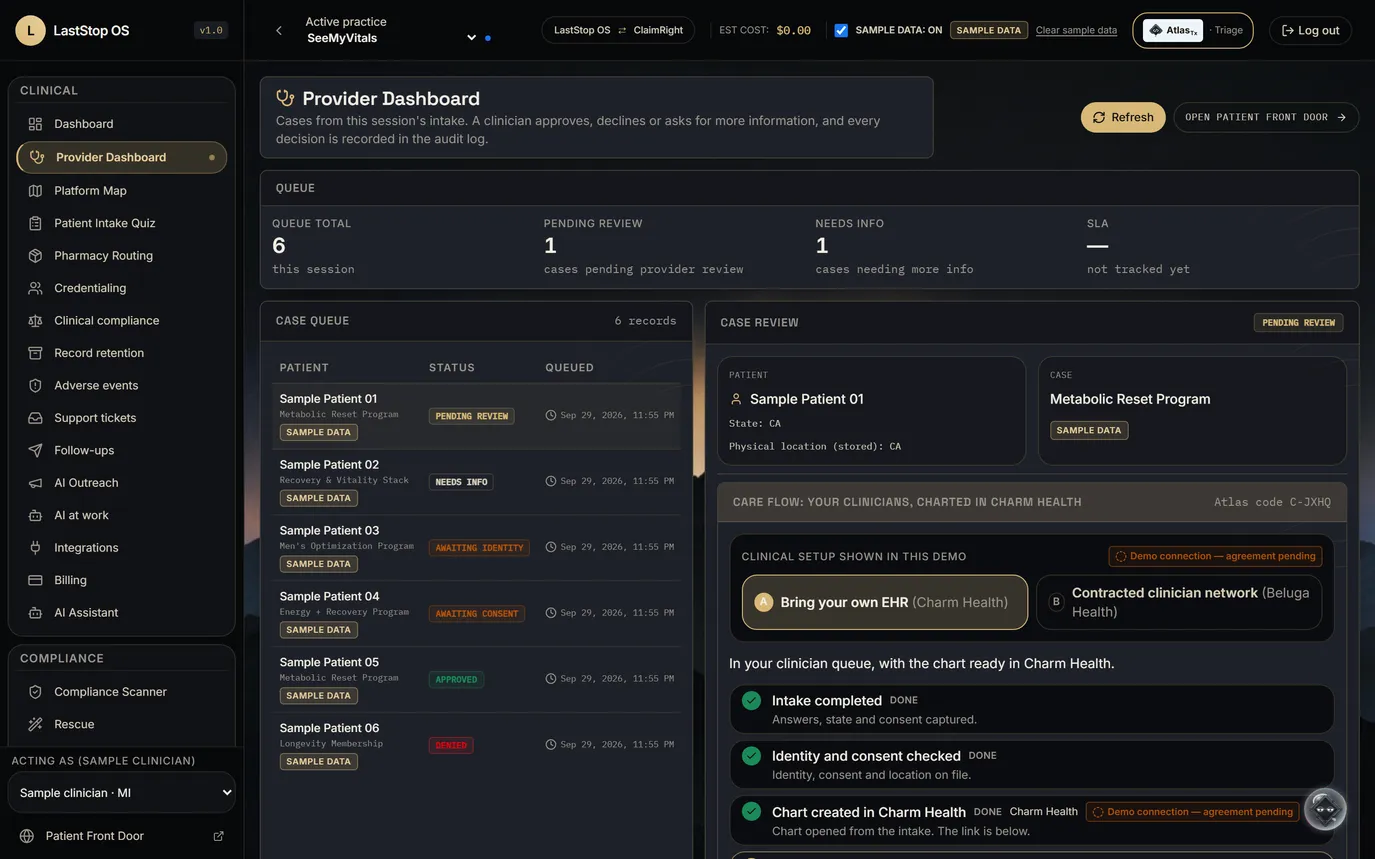
Task: Click the Adverse events shield icon
Action: click(35, 386)
